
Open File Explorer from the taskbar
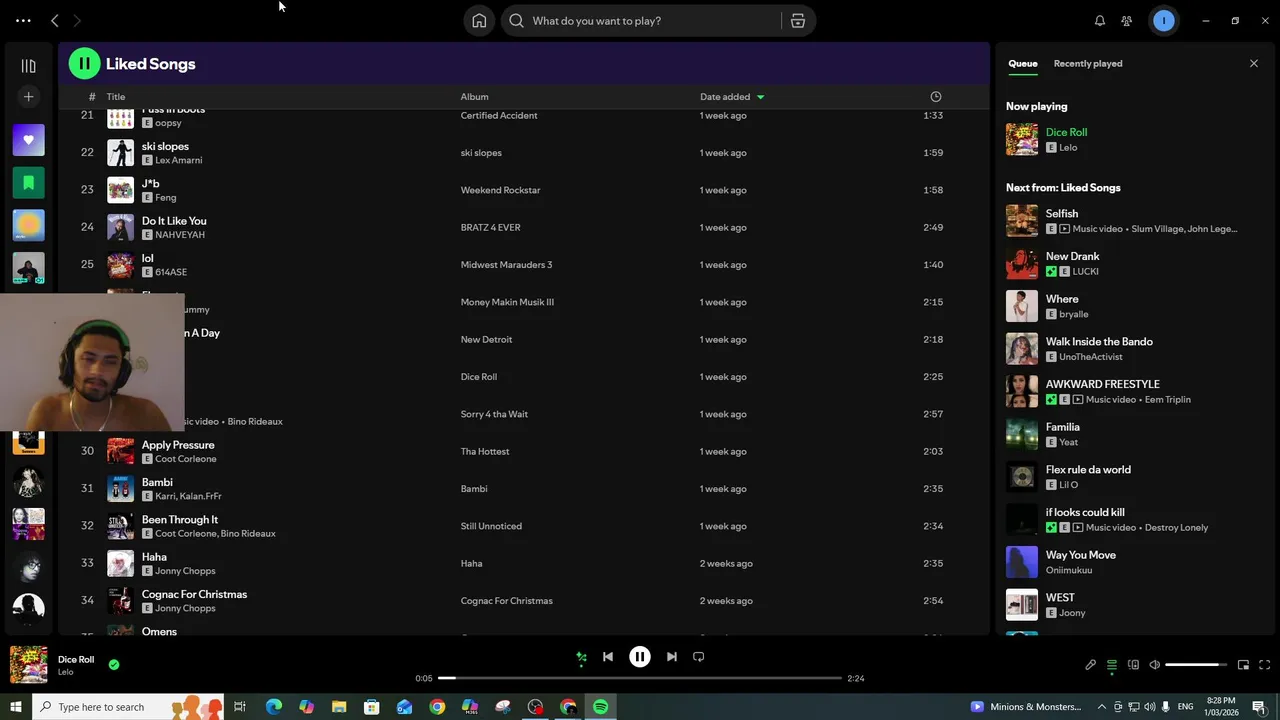tap(339, 707)
